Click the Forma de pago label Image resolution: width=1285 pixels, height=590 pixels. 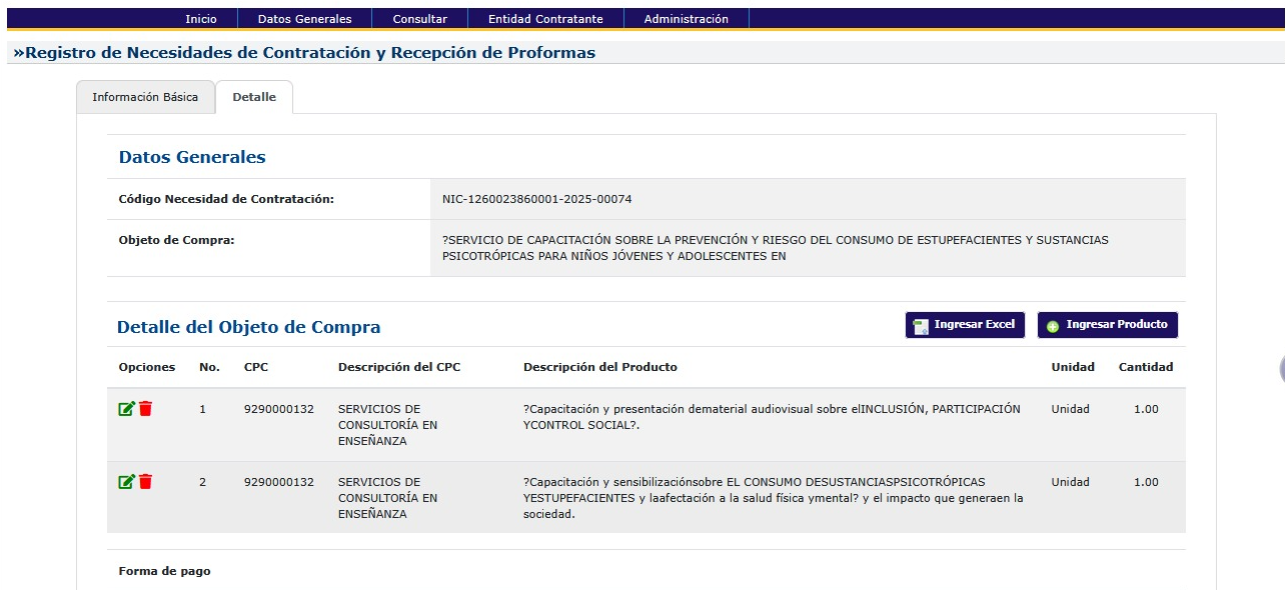click(164, 571)
